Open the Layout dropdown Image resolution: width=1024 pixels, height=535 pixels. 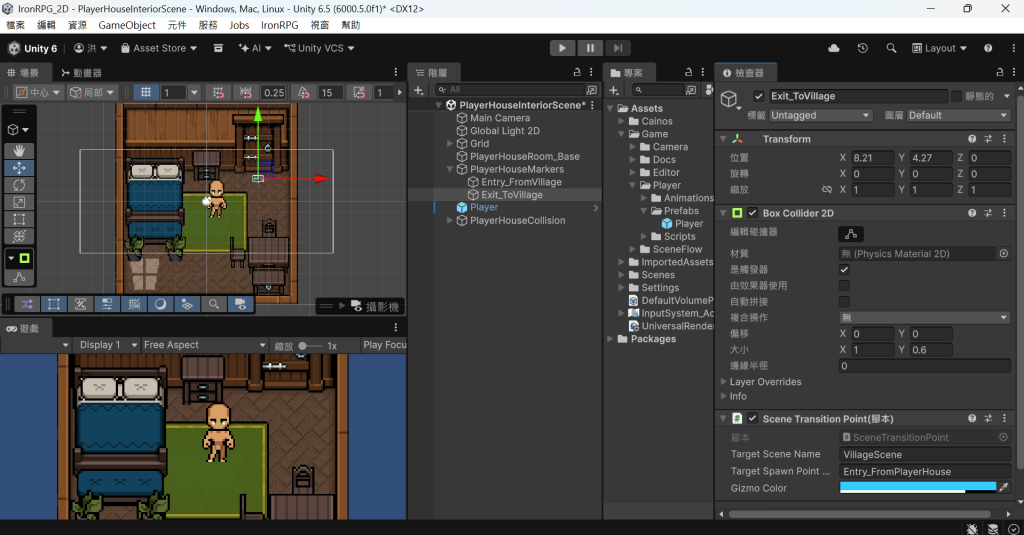point(939,48)
